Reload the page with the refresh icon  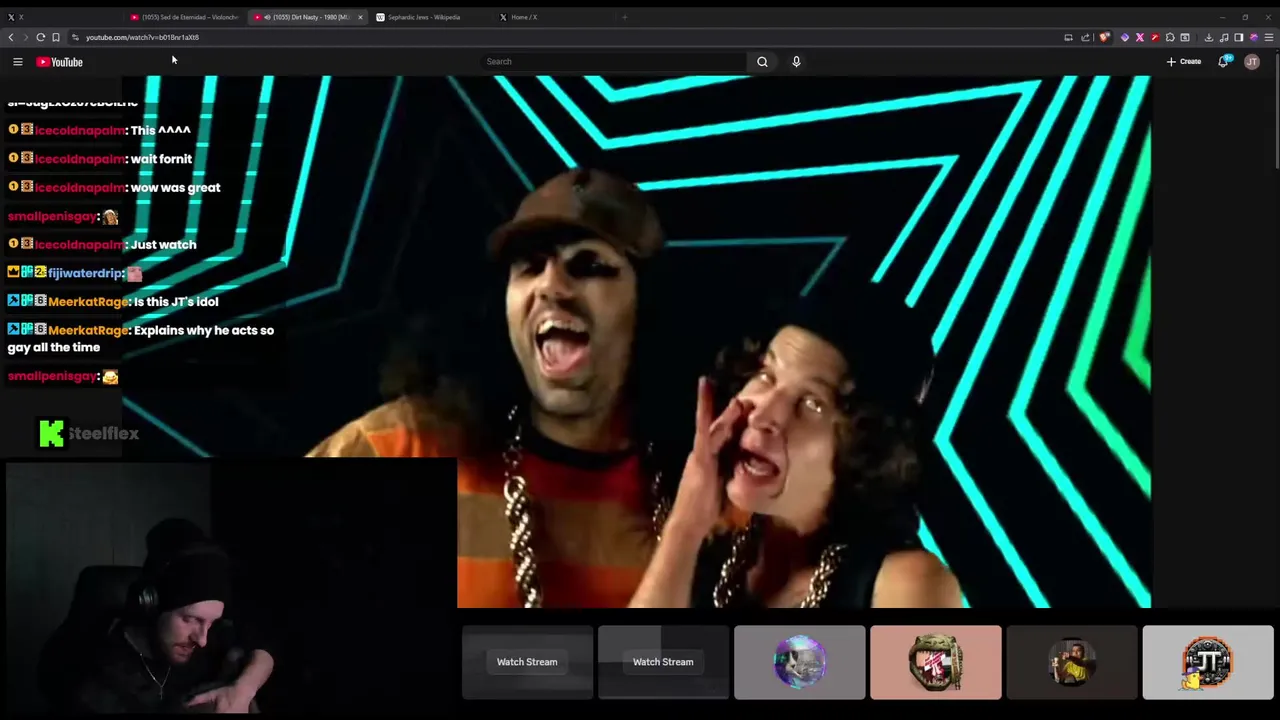click(x=41, y=37)
